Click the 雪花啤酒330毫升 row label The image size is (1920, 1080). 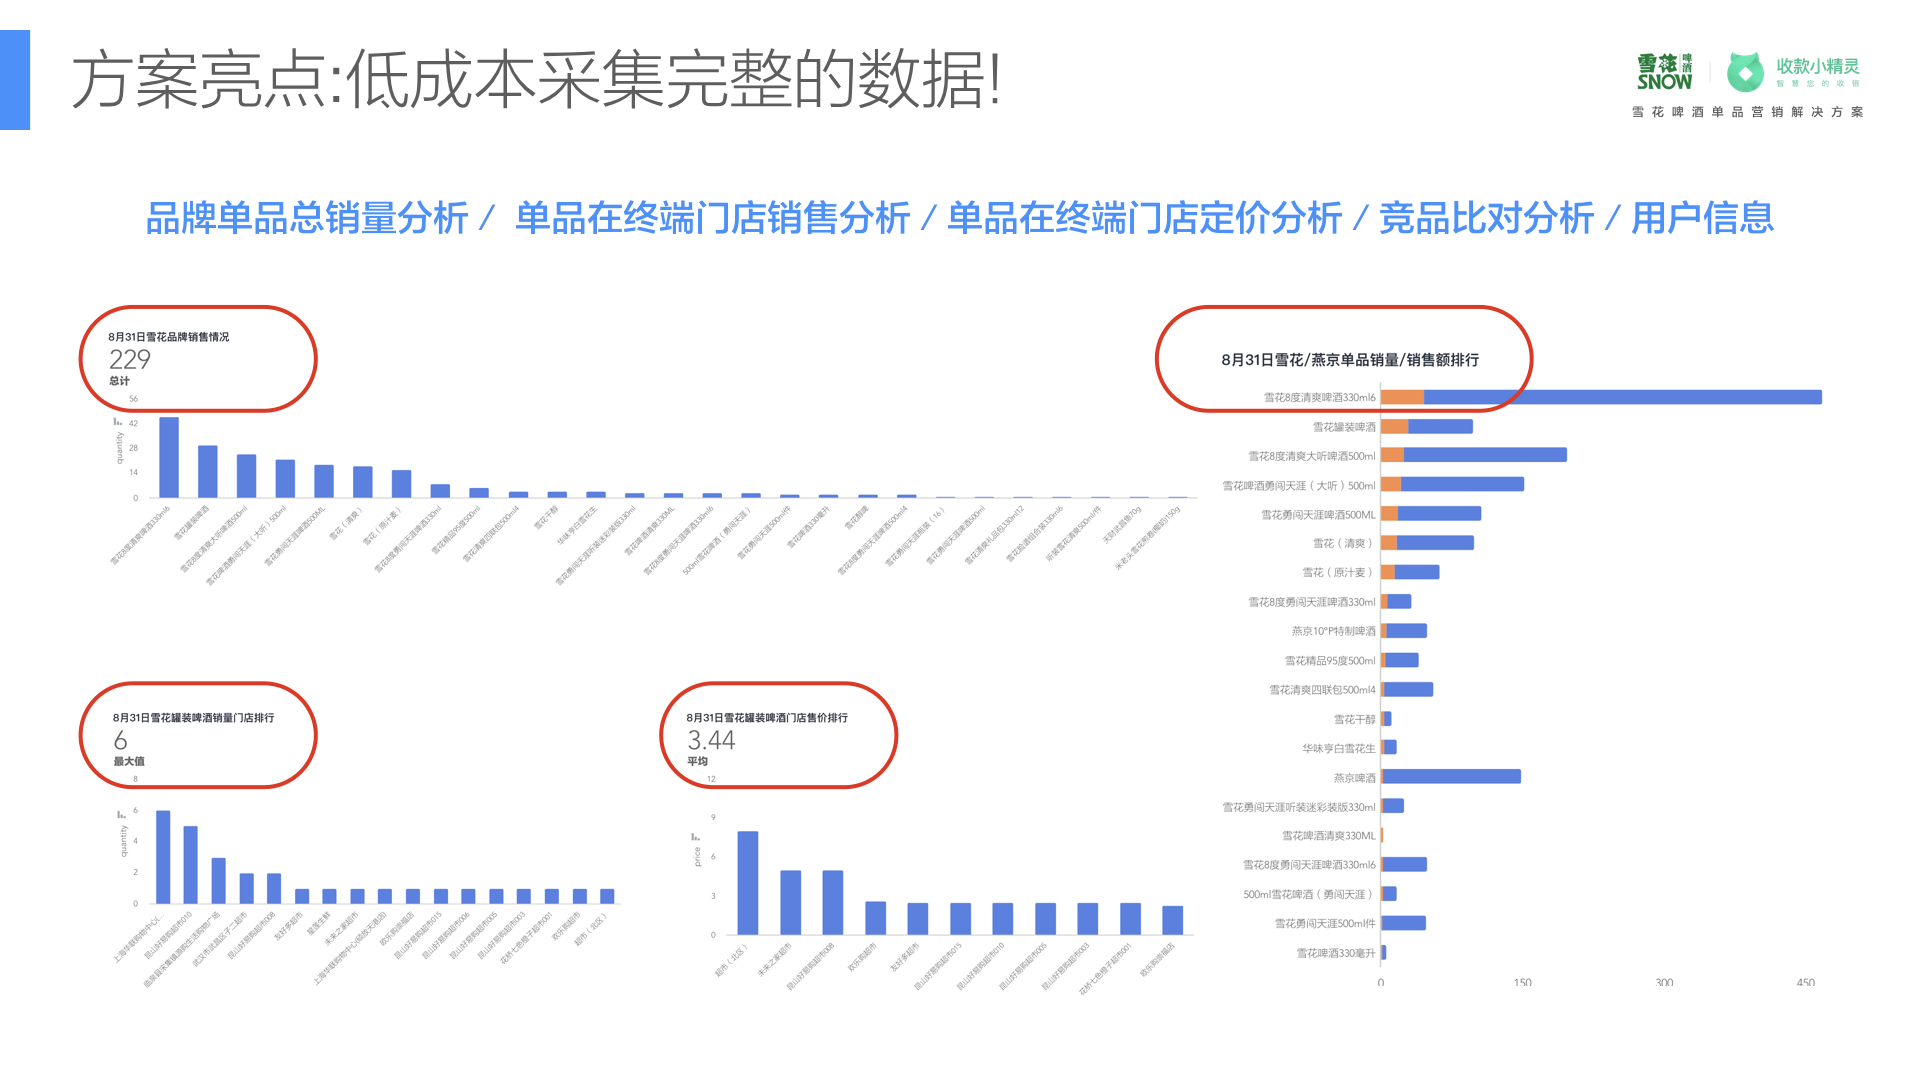1336,953
